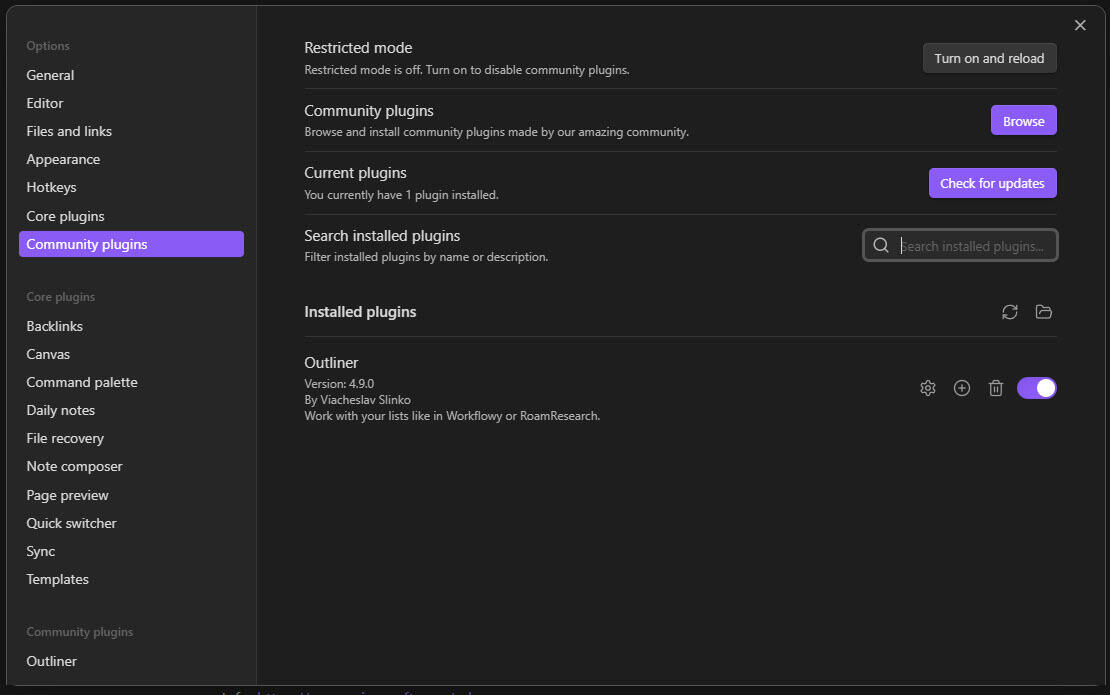Select Outliner in the sidebar
The height and width of the screenshot is (695, 1110).
click(52, 661)
